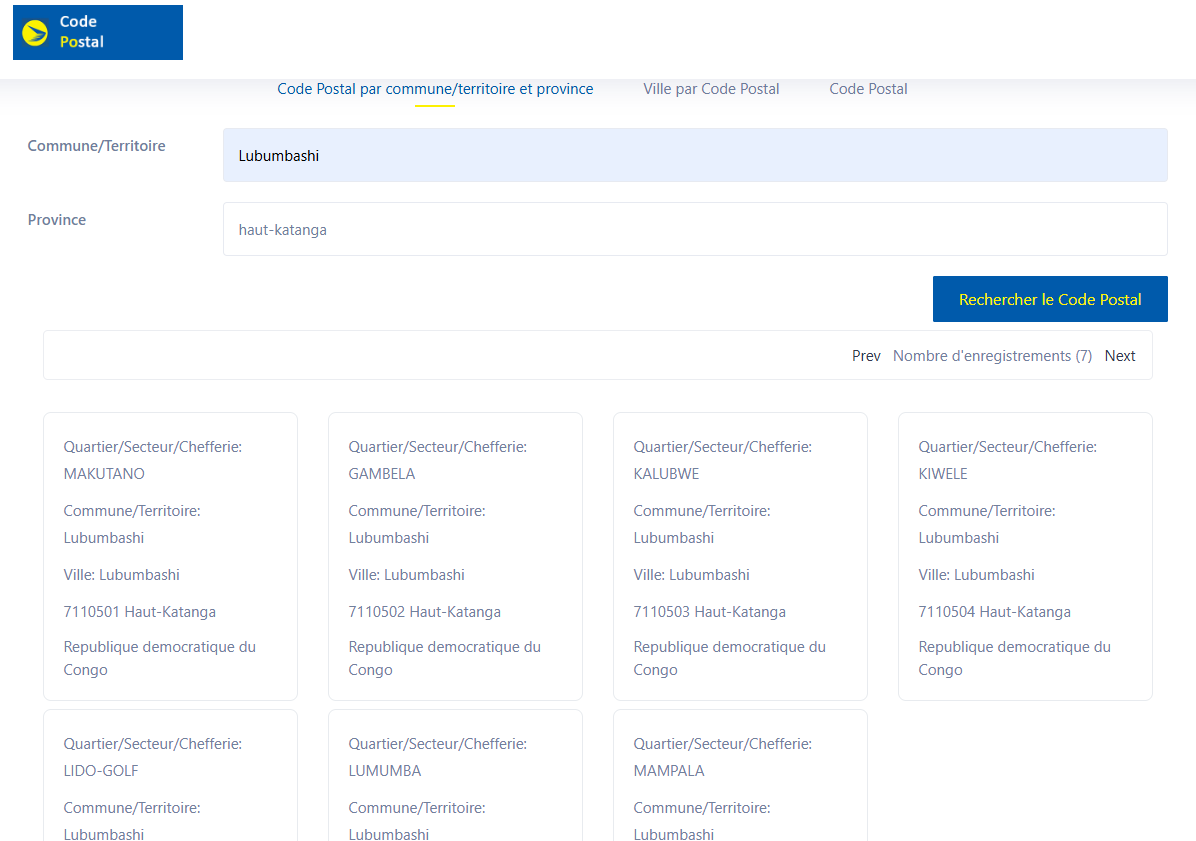Select Code Postal par commune/territoire et province tab
The width and height of the screenshot is (1196, 841).
(x=435, y=89)
